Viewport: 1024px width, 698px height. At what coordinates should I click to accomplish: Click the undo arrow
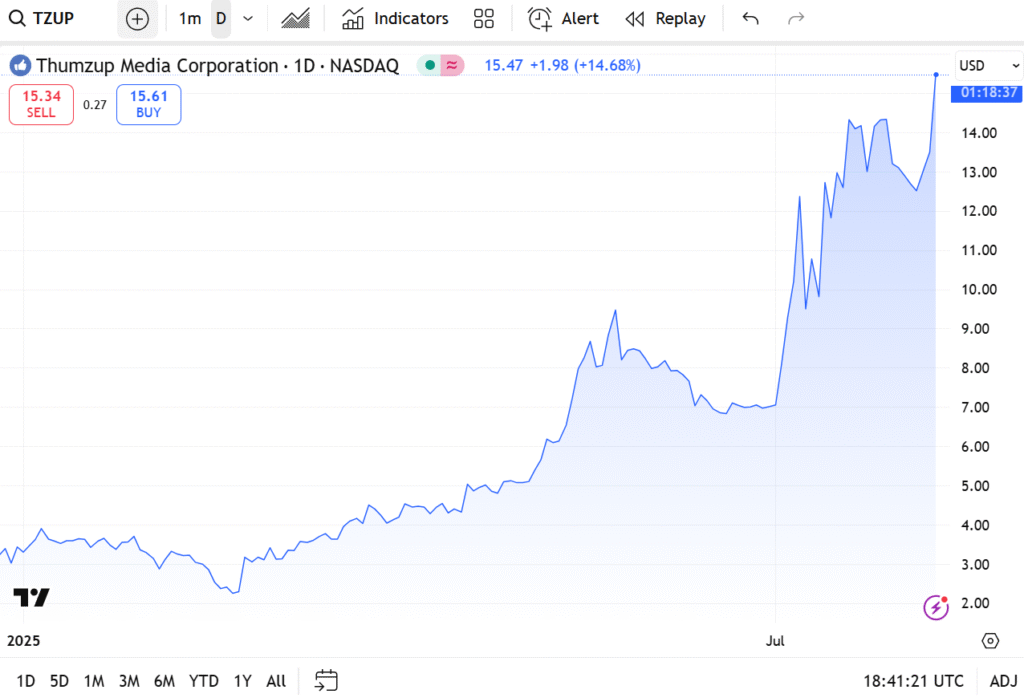(751, 18)
